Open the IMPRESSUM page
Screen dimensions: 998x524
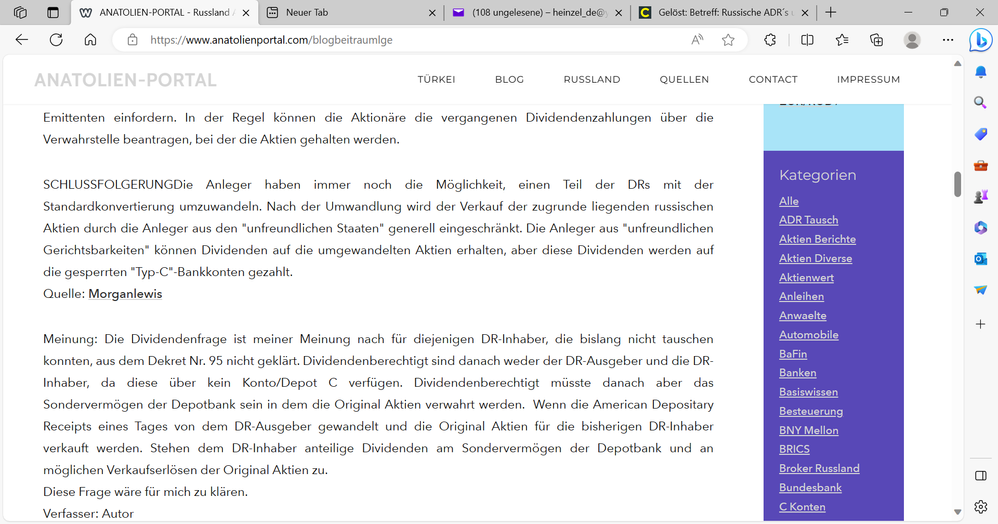(x=868, y=80)
